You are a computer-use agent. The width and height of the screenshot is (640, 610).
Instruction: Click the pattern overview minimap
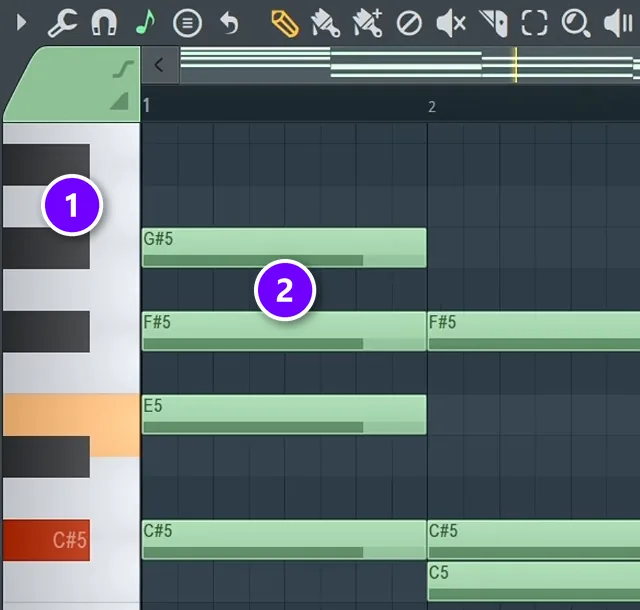pyautogui.click(x=410, y=65)
